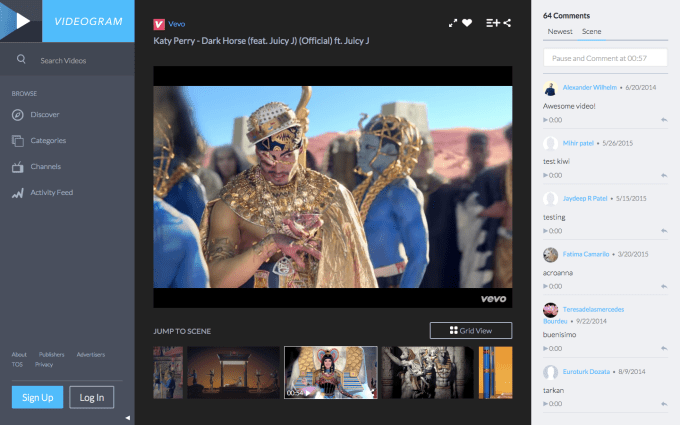This screenshot has width=680, height=425.
Task: Jump to 0:00 on acroanna comment
Action: (552, 286)
